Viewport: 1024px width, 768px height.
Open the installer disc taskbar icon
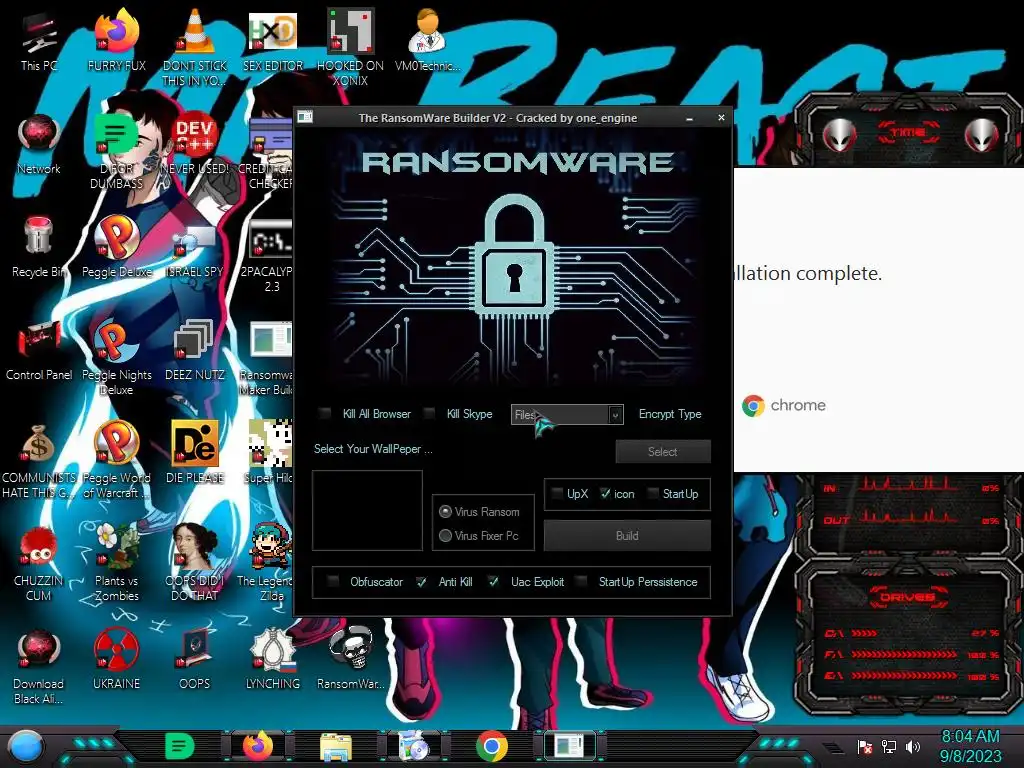(413, 747)
